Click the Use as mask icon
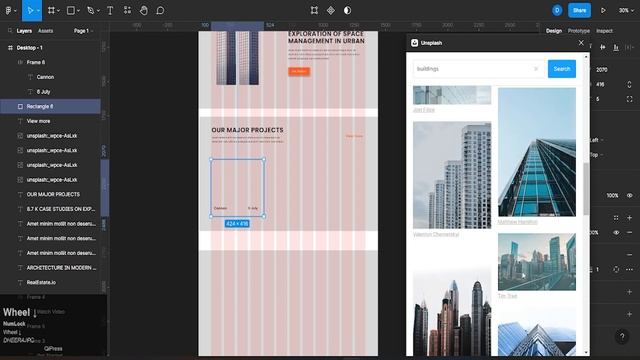 [x=347, y=11]
